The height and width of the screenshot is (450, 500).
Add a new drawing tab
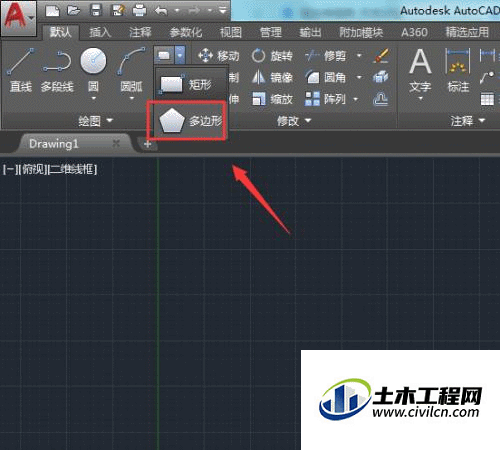tap(147, 144)
